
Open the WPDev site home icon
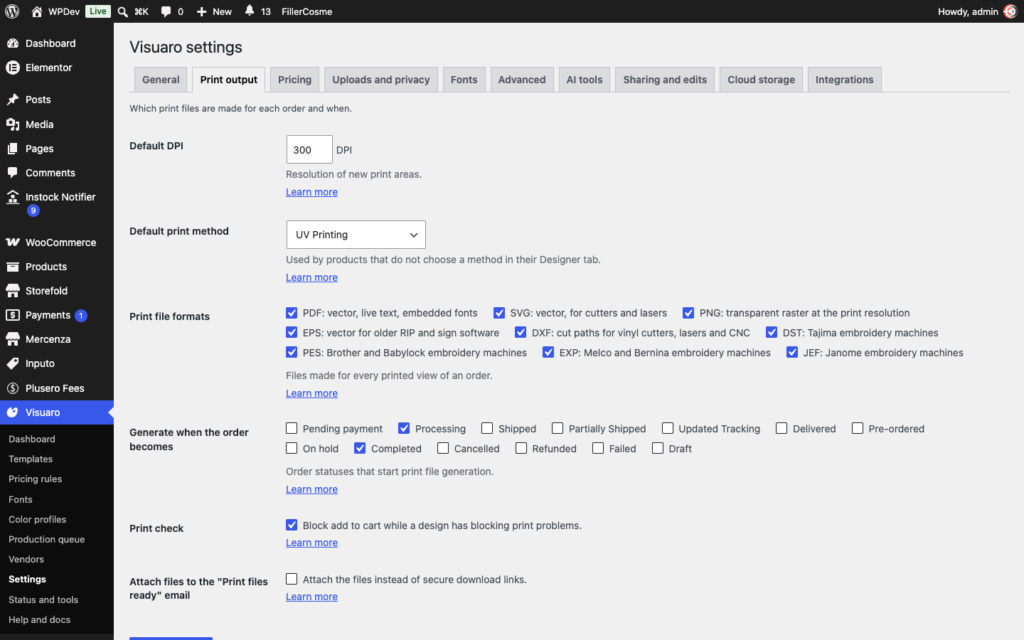point(37,11)
